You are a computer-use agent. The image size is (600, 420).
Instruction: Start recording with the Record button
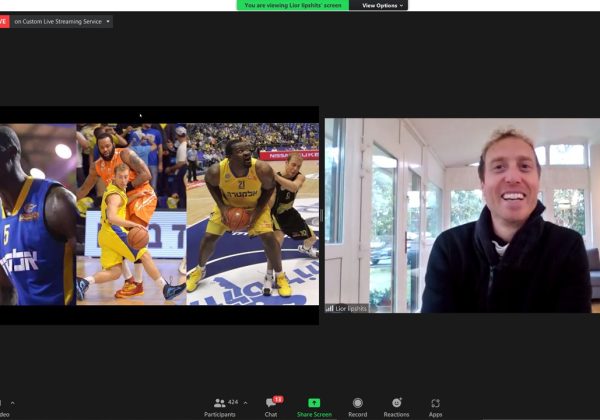pyautogui.click(x=357, y=407)
